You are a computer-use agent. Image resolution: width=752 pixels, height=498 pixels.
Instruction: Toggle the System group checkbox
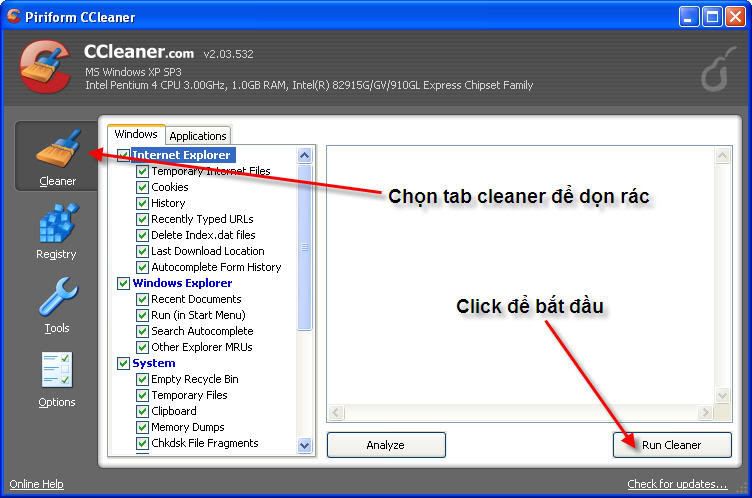click(123, 363)
